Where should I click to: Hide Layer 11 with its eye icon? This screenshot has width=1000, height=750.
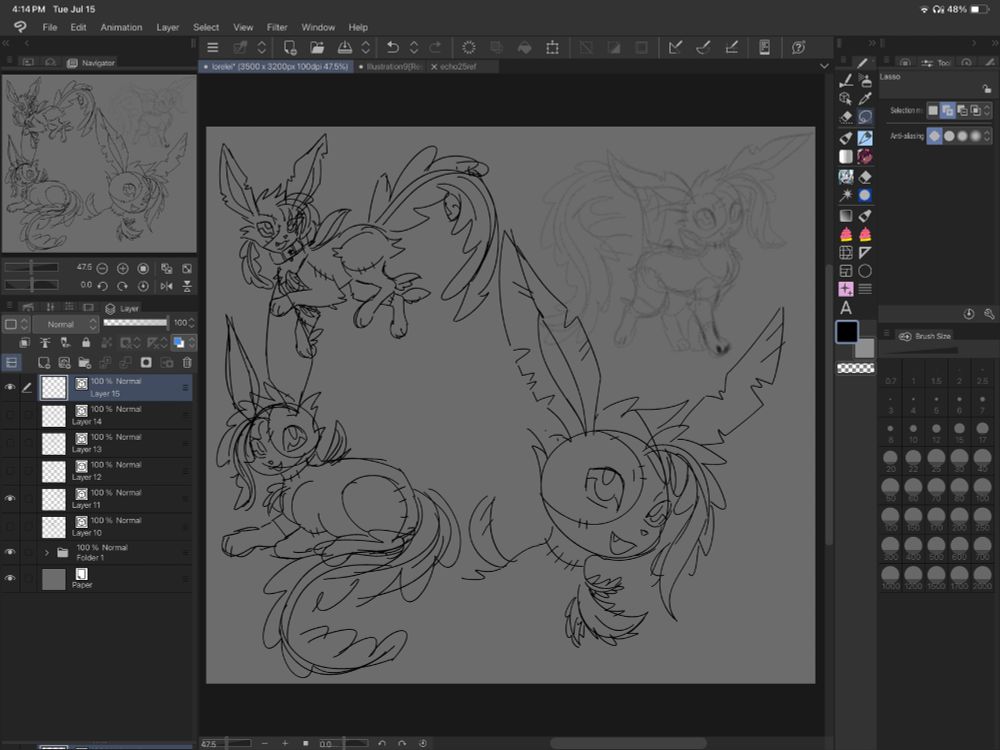(x=10, y=499)
